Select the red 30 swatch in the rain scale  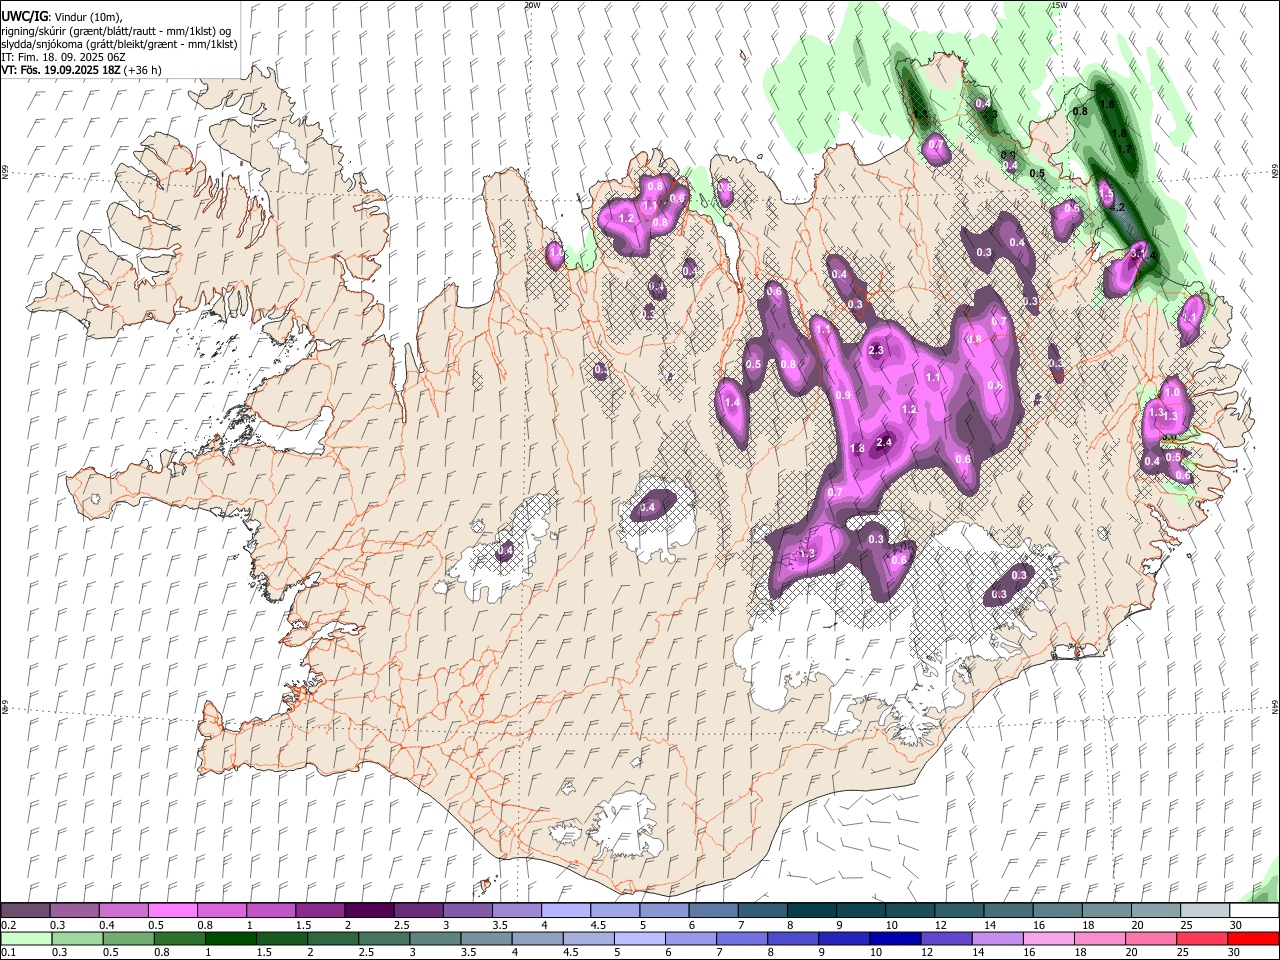click(1253, 938)
